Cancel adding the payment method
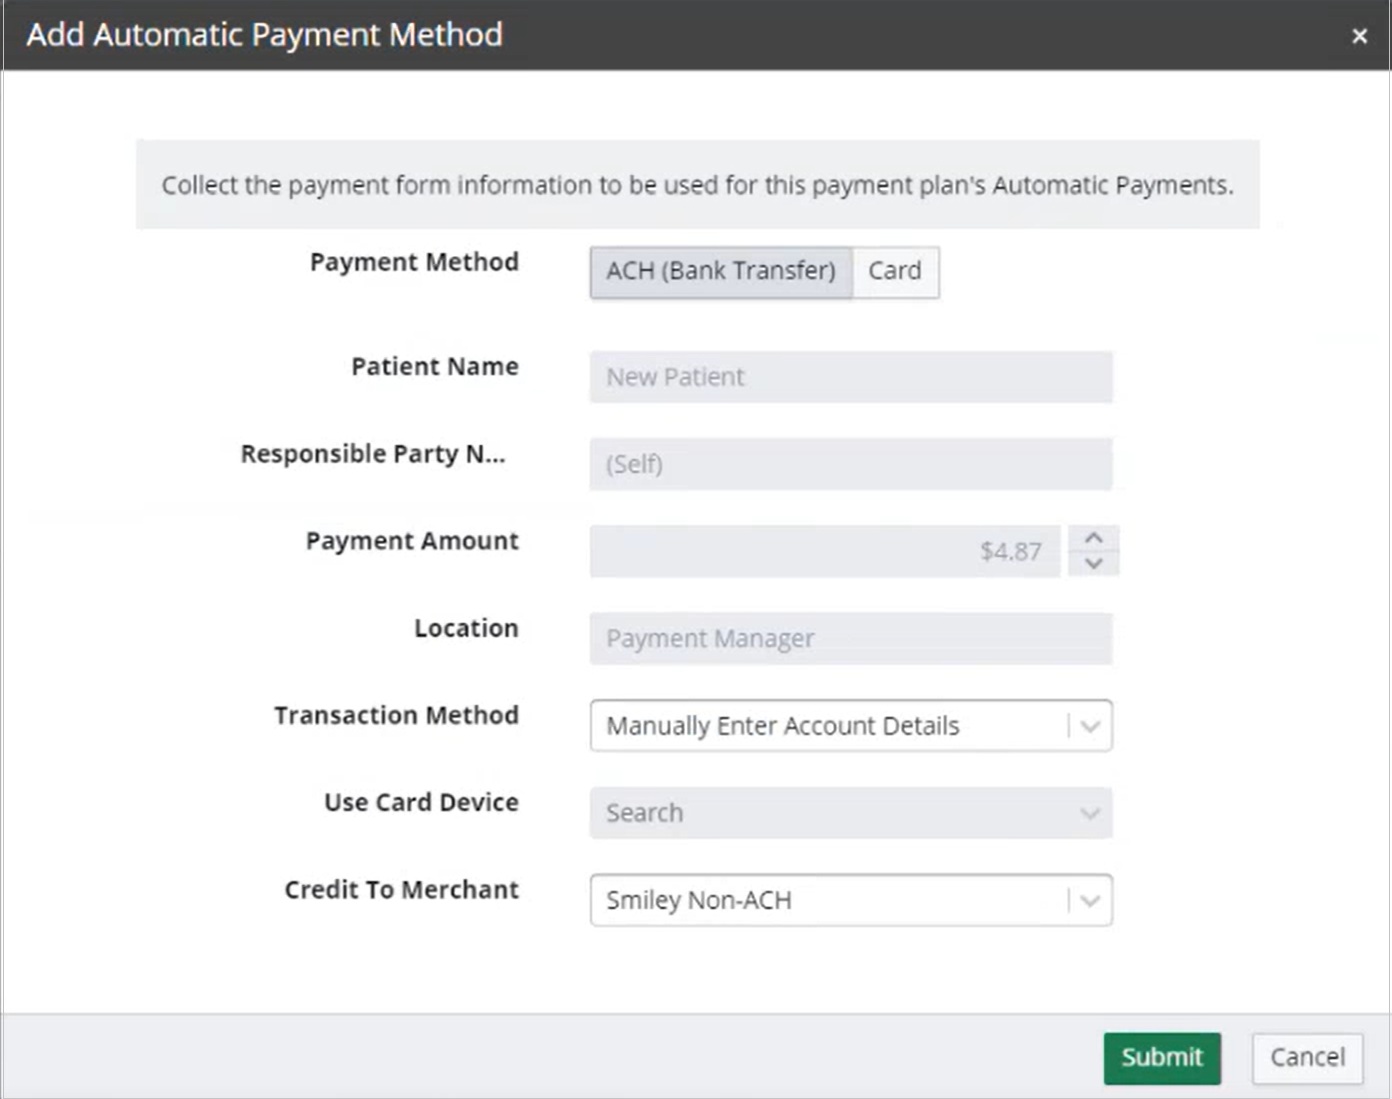The width and height of the screenshot is (1392, 1099). pyautogui.click(x=1307, y=1058)
